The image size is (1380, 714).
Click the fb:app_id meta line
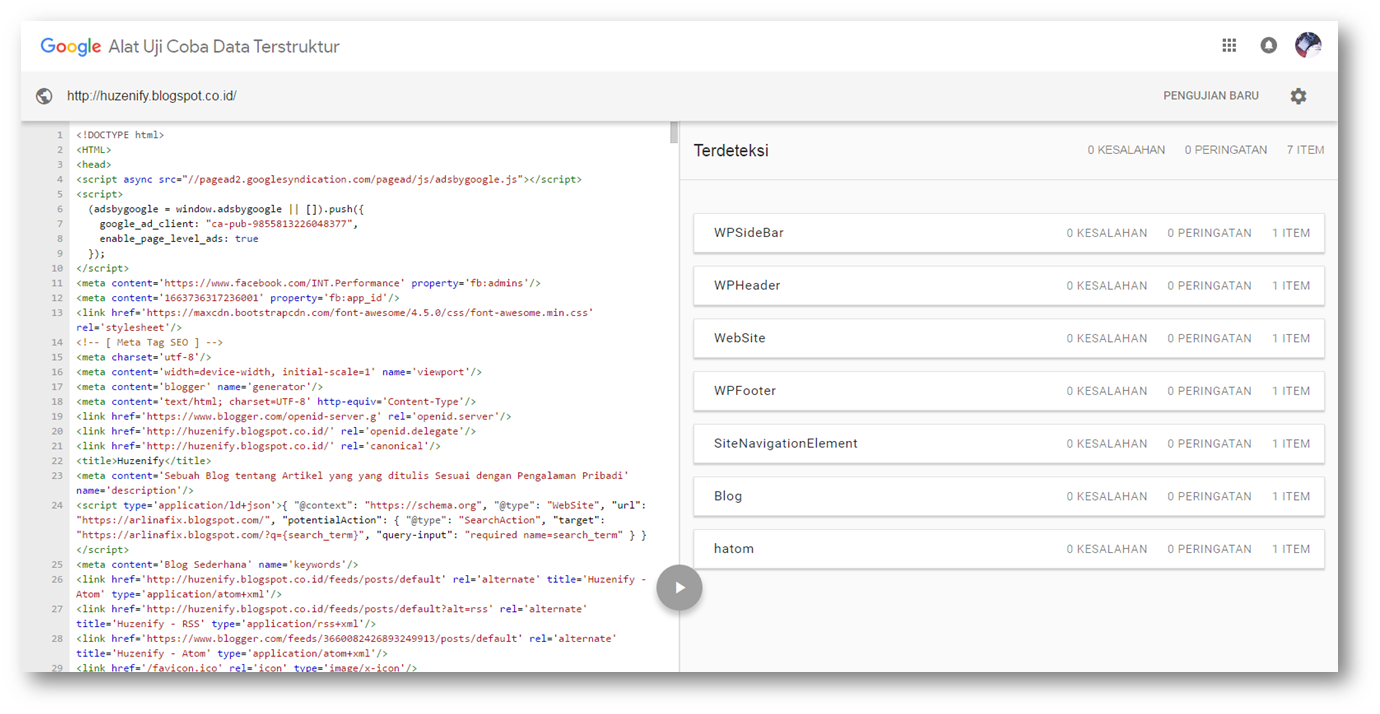pyautogui.click(x=238, y=298)
